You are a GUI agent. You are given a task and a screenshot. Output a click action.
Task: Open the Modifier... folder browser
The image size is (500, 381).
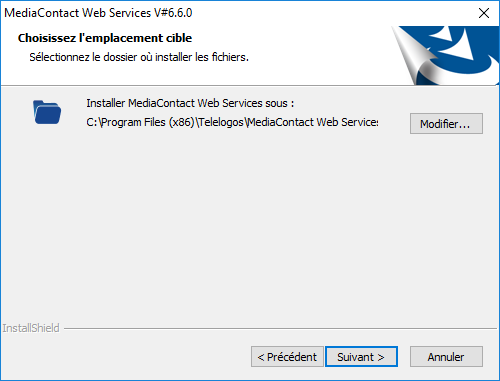(446, 124)
